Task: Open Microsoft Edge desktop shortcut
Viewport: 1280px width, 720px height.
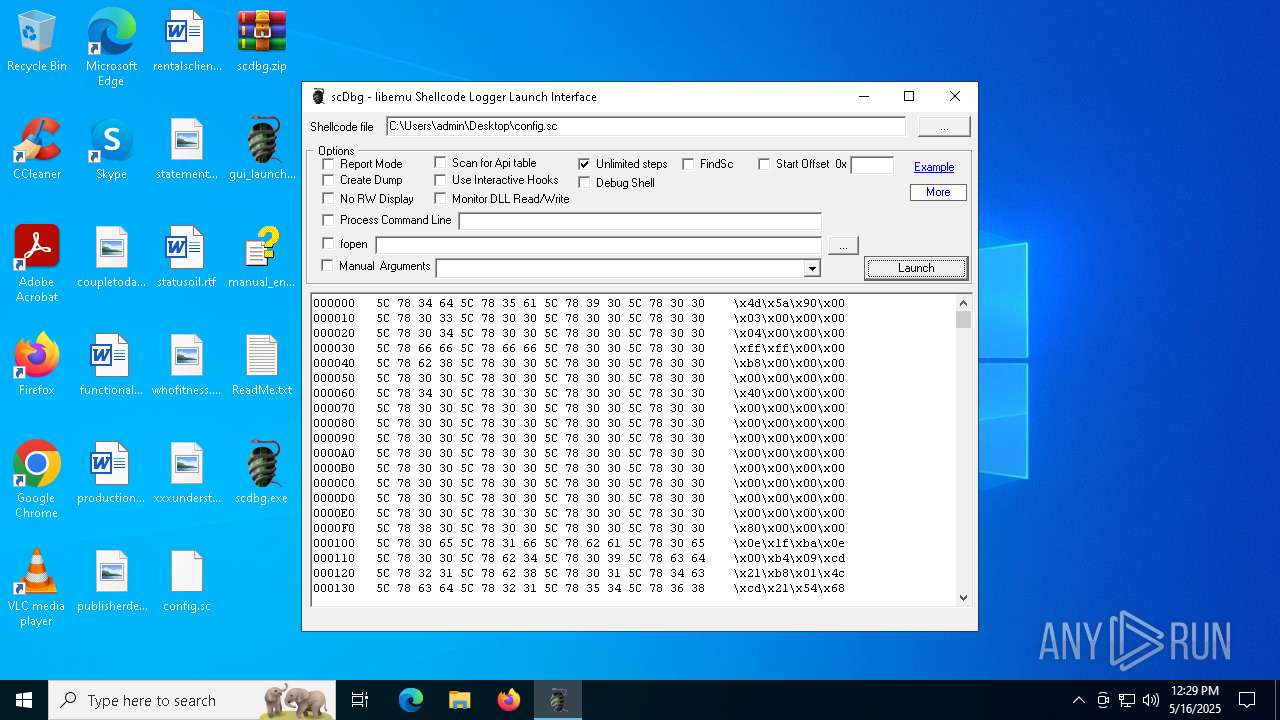Action: (111, 48)
